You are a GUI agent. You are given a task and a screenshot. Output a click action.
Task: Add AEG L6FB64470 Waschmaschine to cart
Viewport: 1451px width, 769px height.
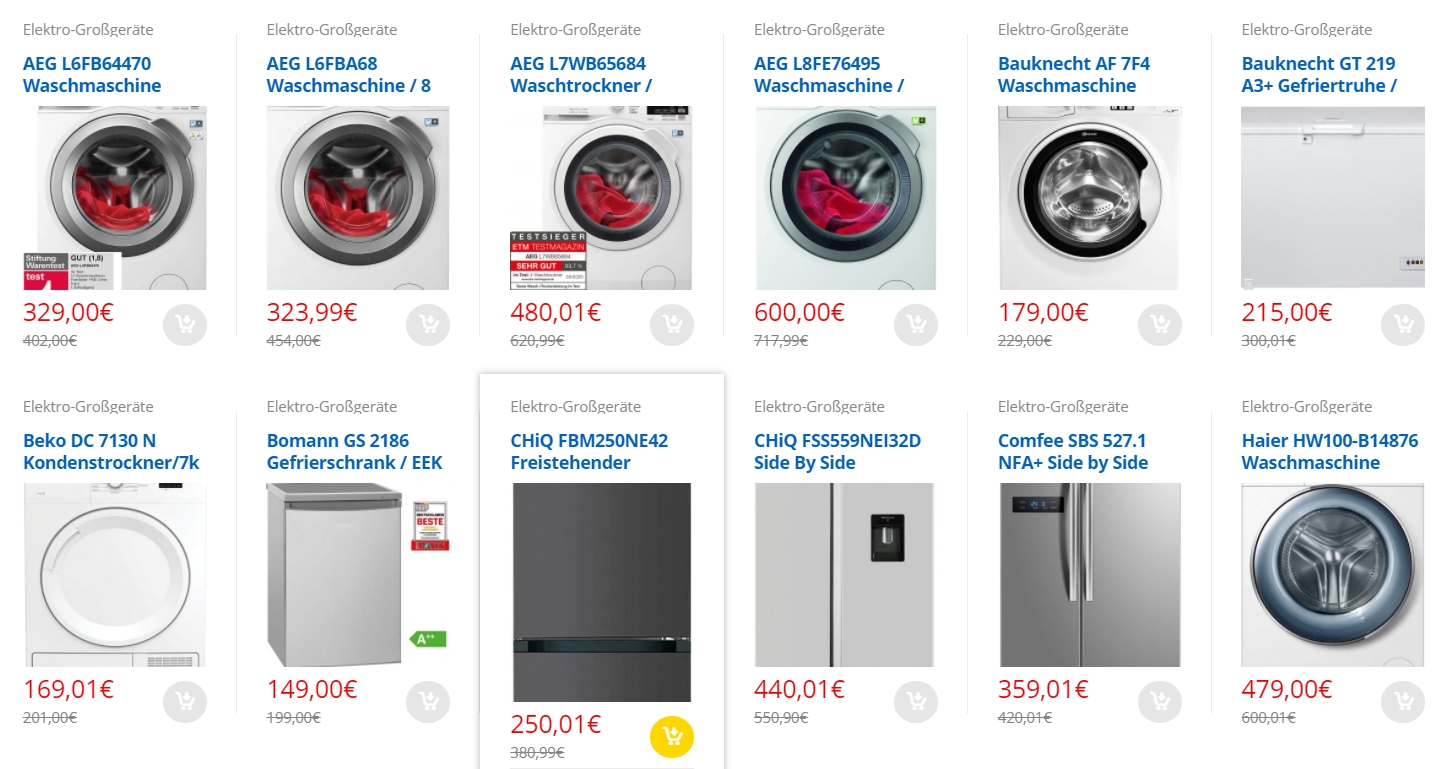click(x=185, y=324)
